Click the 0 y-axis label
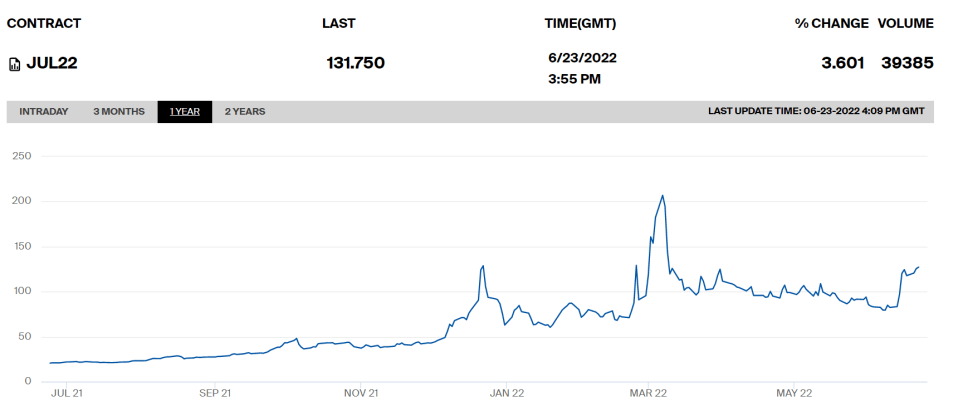The height and width of the screenshot is (406, 958). coord(28,382)
